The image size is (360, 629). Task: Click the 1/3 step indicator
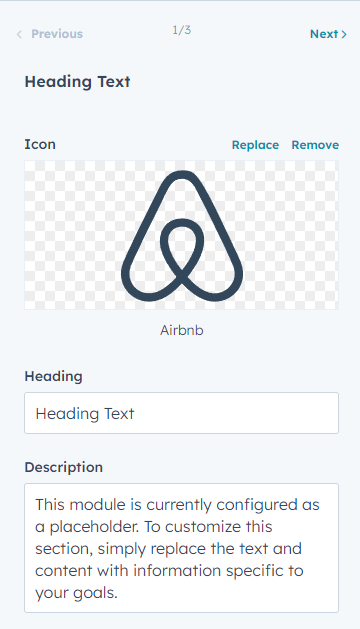click(x=182, y=30)
